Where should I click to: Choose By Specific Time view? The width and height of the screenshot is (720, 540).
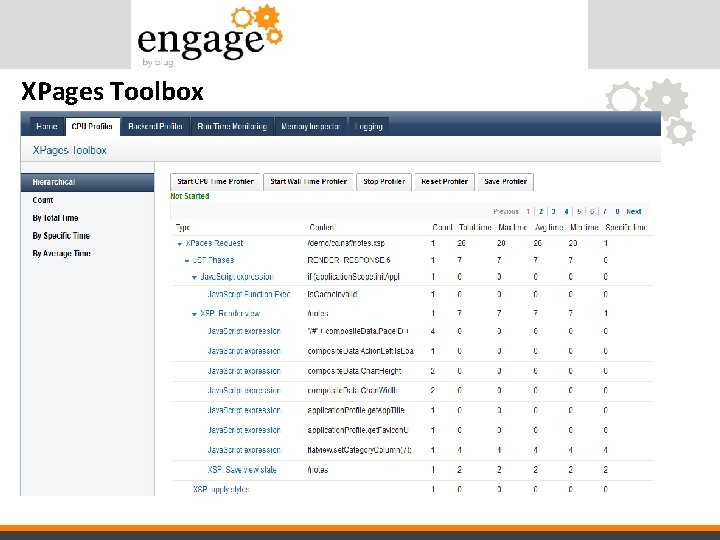[x=61, y=236]
